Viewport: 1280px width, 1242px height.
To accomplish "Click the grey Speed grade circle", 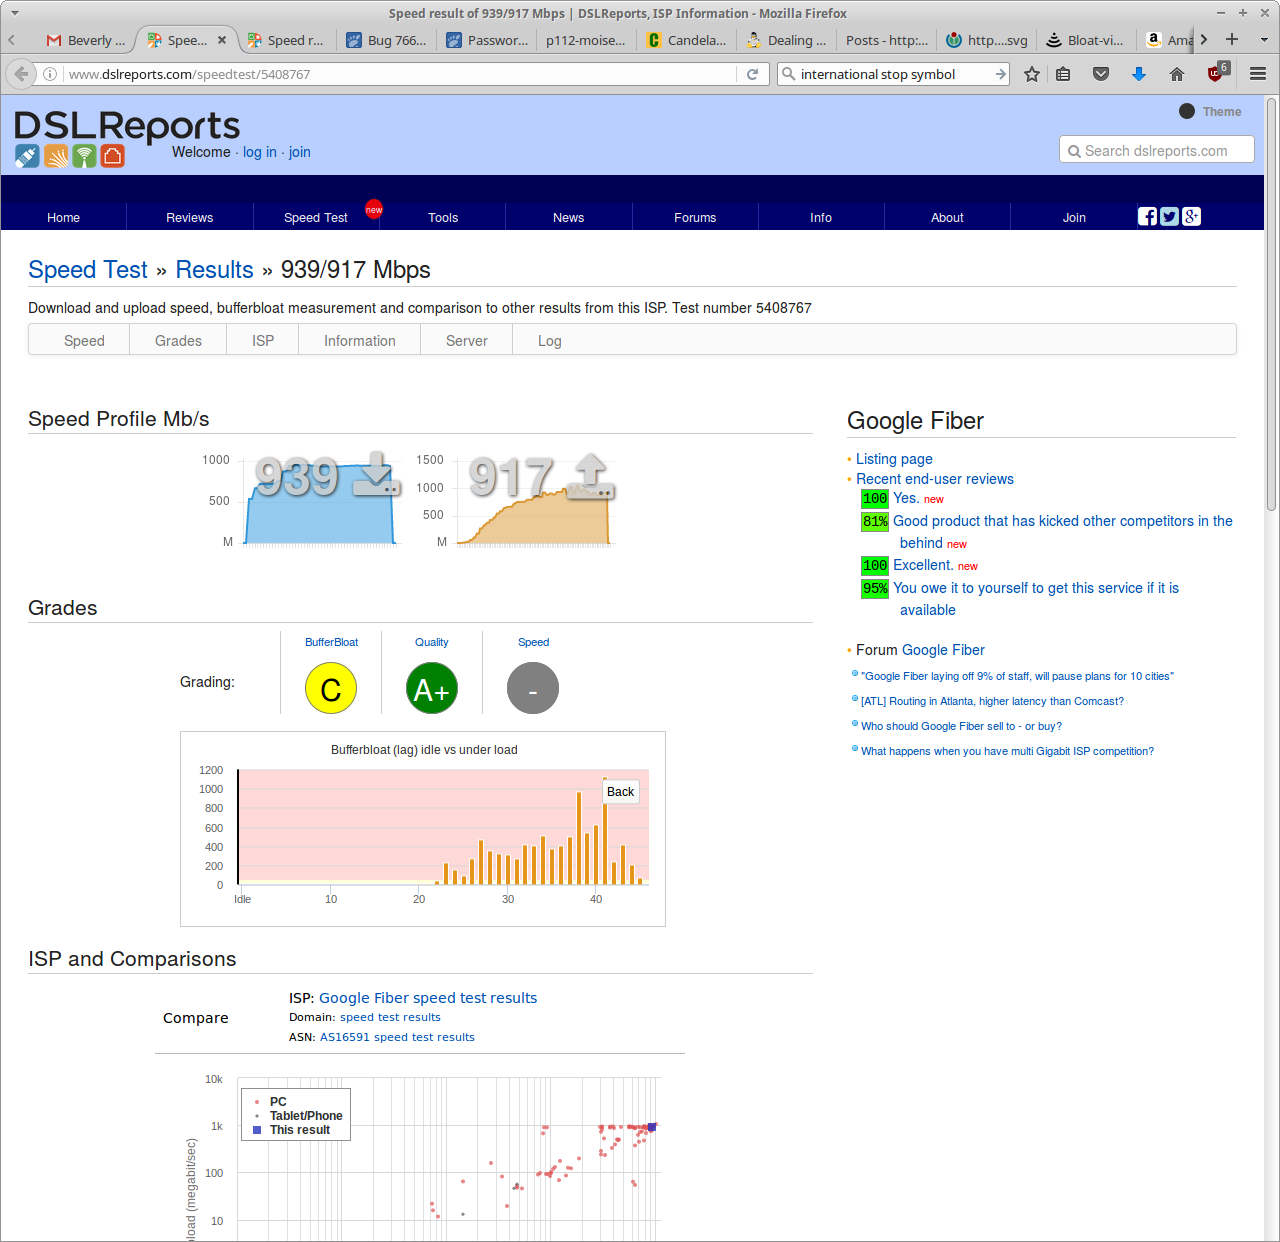I will click(533, 688).
